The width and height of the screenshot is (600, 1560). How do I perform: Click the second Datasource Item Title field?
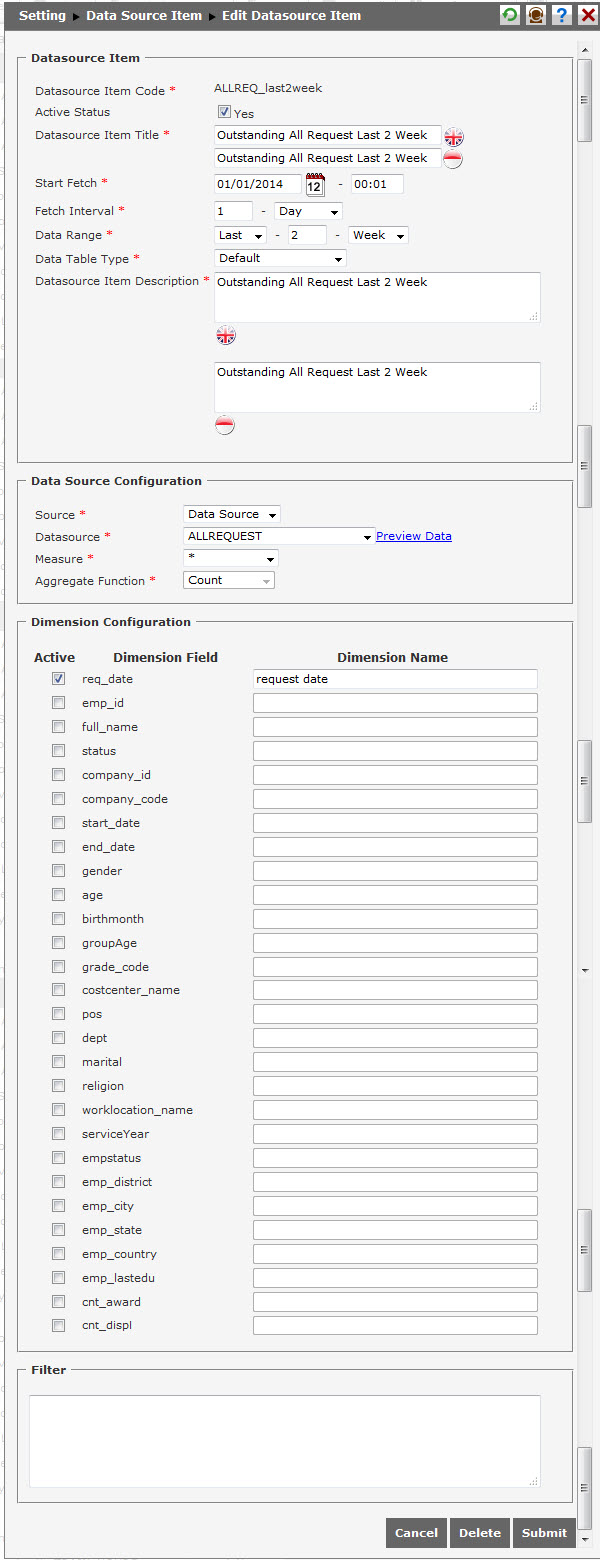point(327,158)
